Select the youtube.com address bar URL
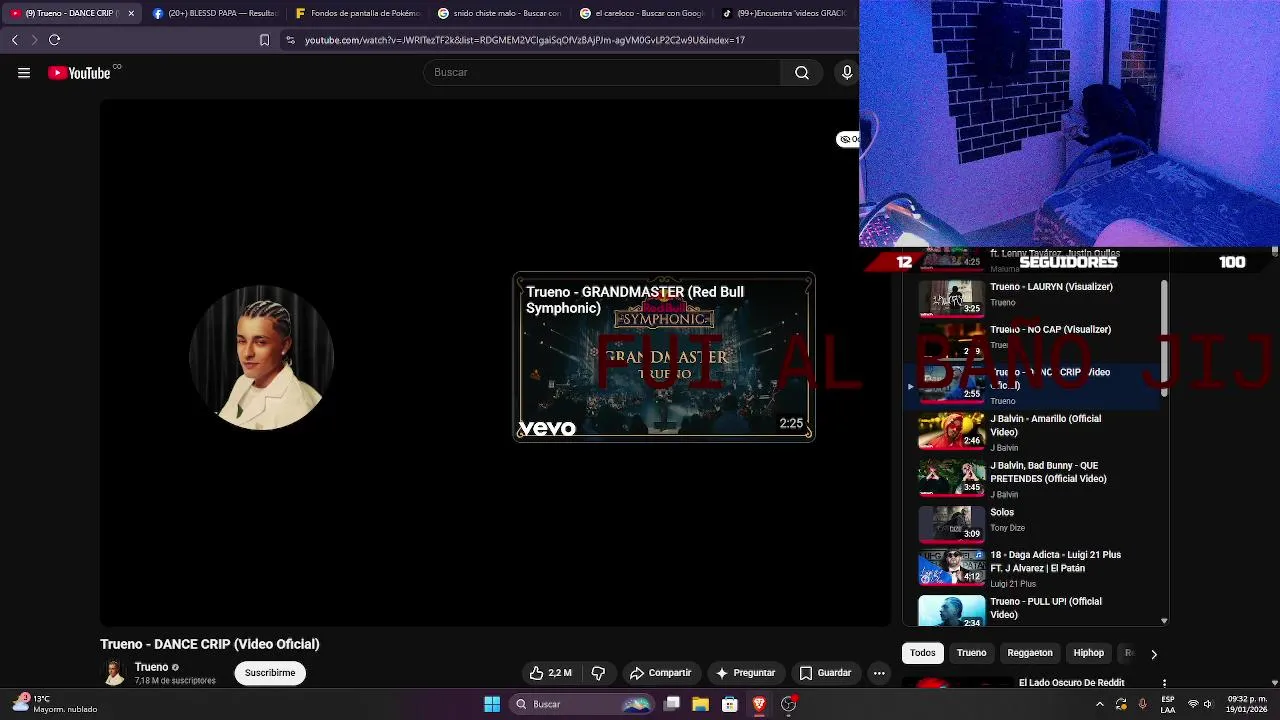 pyautogui.click(x=524, y=40)
